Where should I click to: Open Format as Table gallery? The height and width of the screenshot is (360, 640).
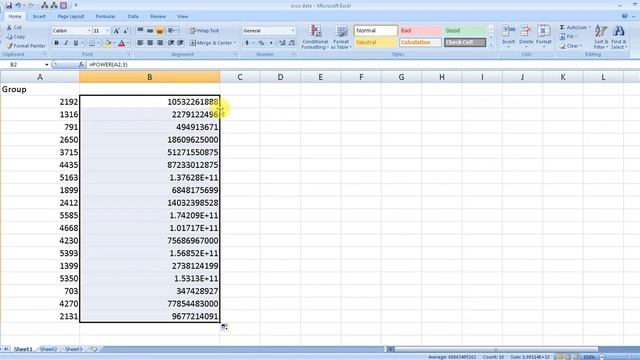(341, 37)
